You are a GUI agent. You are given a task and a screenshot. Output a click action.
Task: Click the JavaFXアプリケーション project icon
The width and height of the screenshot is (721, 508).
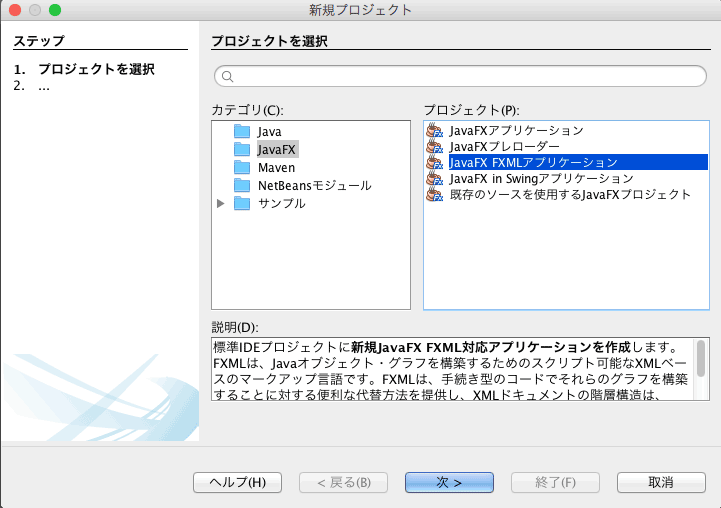coord(435,131)
